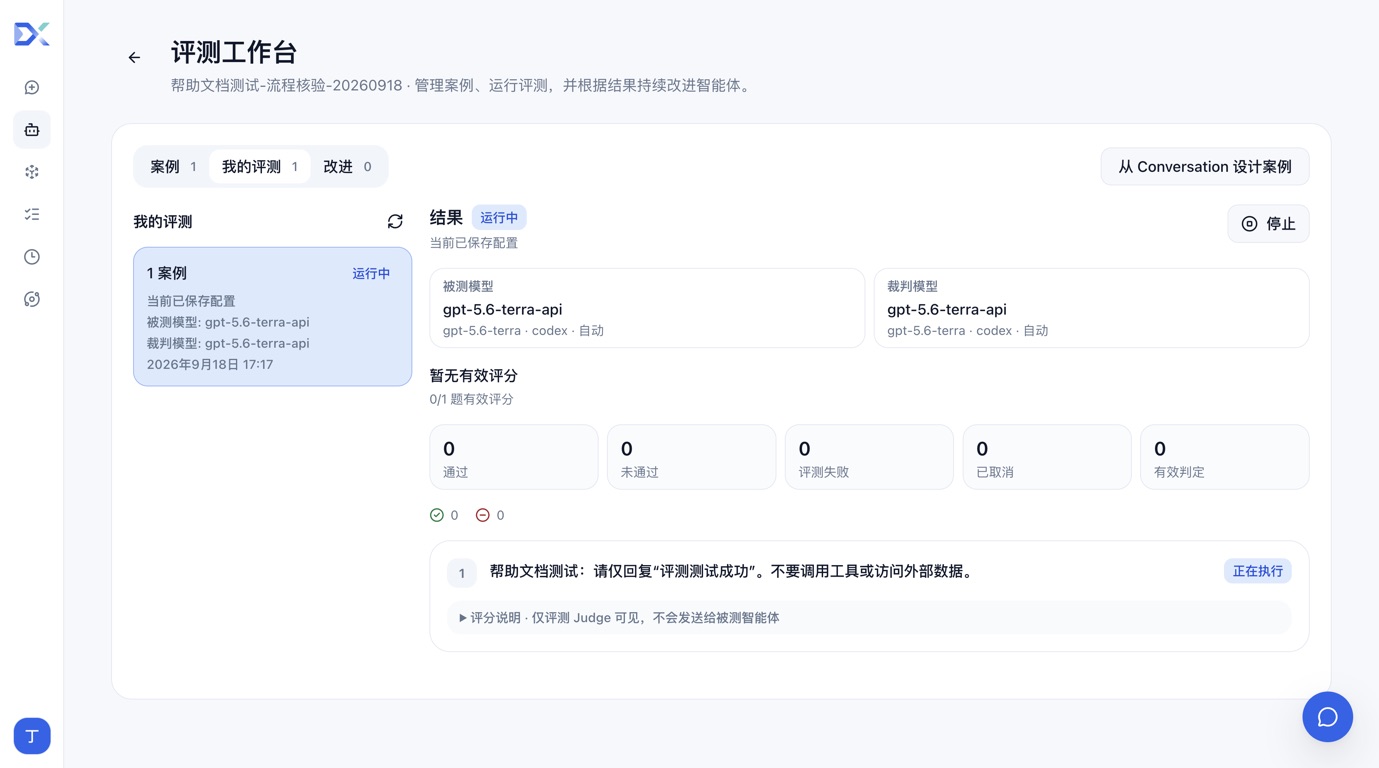Image resolution: width=1379 pixels, height=768 pixels.
Task: Click the circular target icon in sidebar
Action: pos(32,299)
